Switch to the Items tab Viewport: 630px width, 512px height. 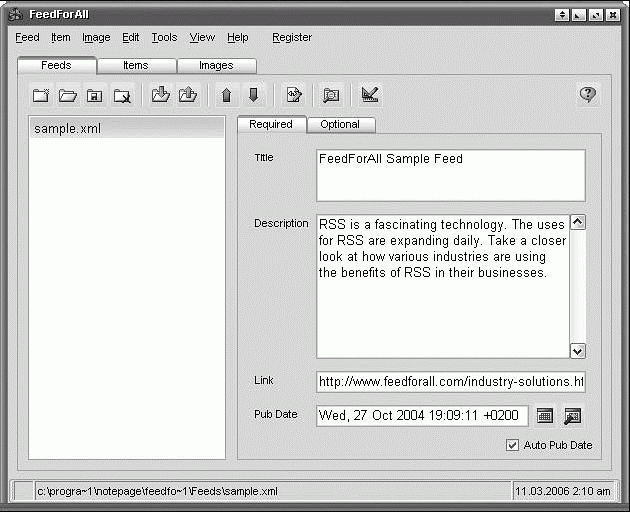pos(136,66)
